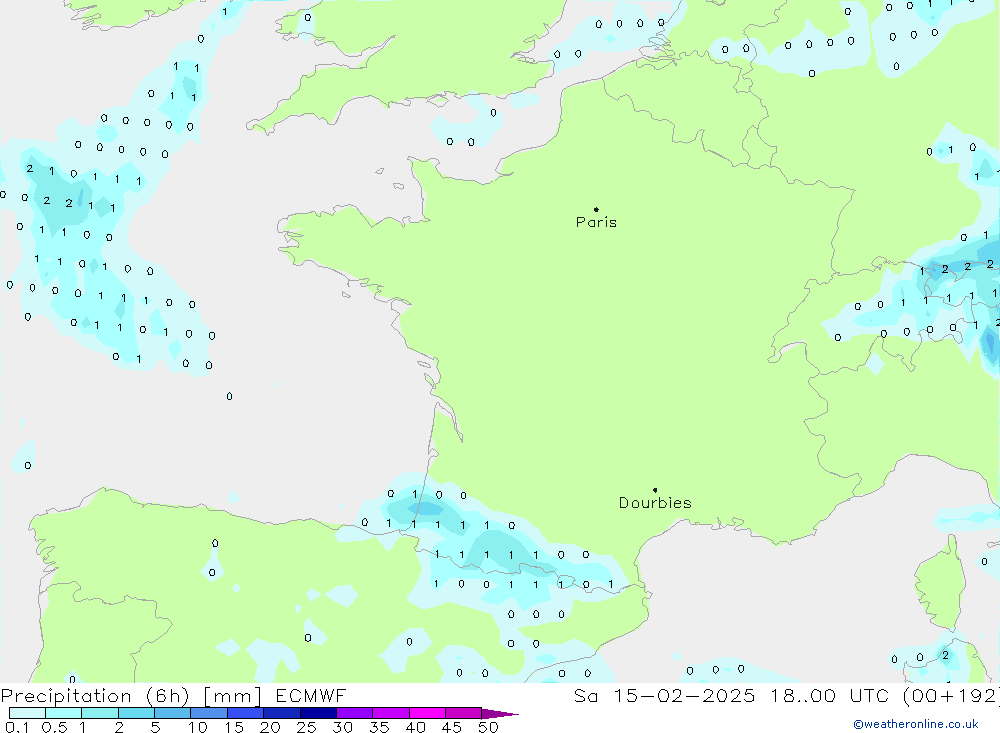
Task: Pick the 5–10 mm legend swatch
Action: tap(173, 713)
